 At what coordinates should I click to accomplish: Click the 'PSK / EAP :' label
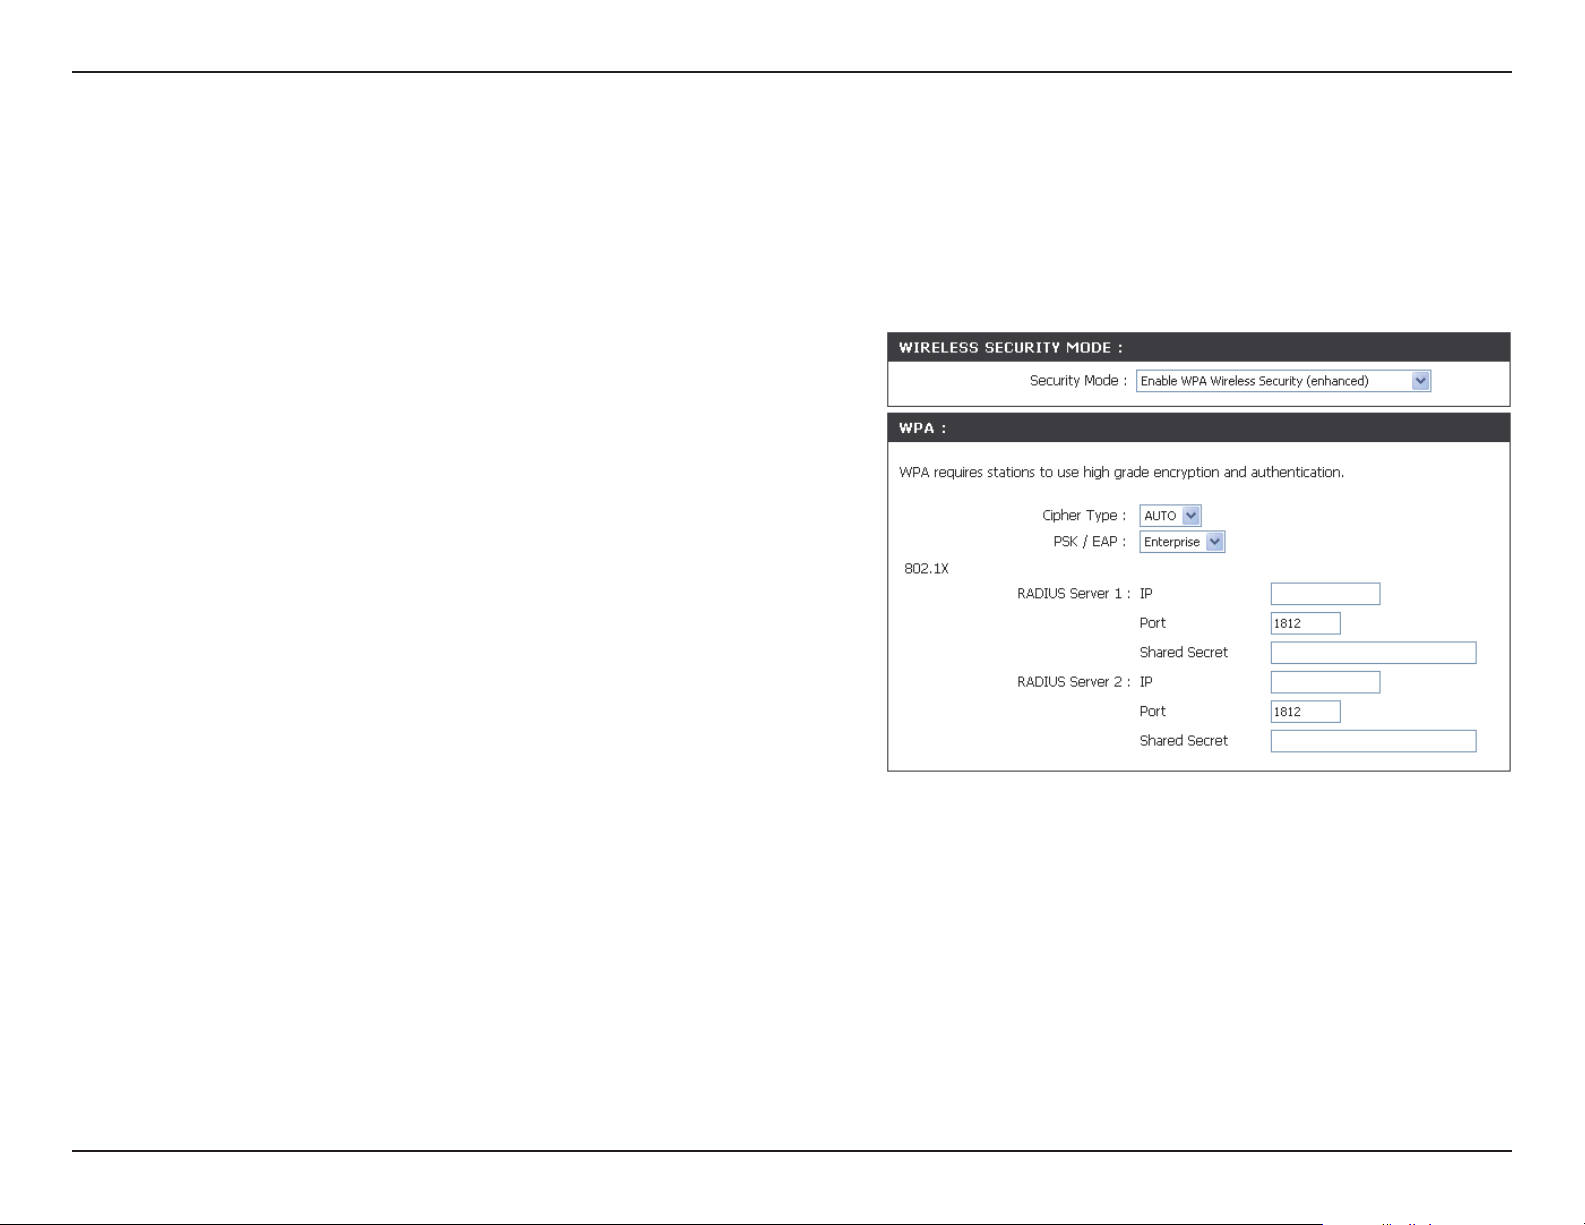coord(1089,542)
